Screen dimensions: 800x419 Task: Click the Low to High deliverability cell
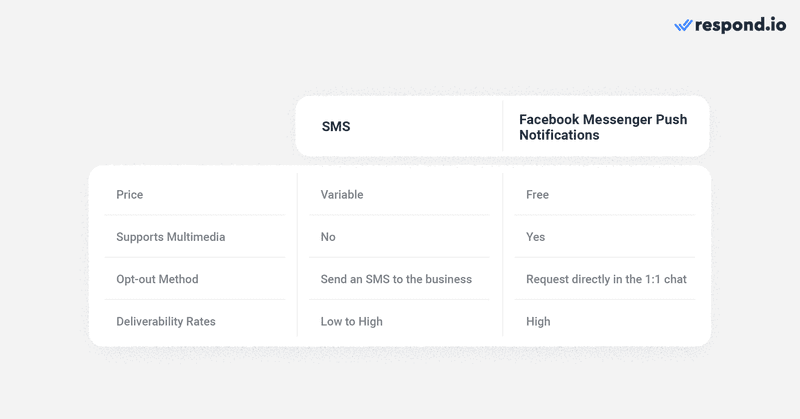tap(351, 321)
